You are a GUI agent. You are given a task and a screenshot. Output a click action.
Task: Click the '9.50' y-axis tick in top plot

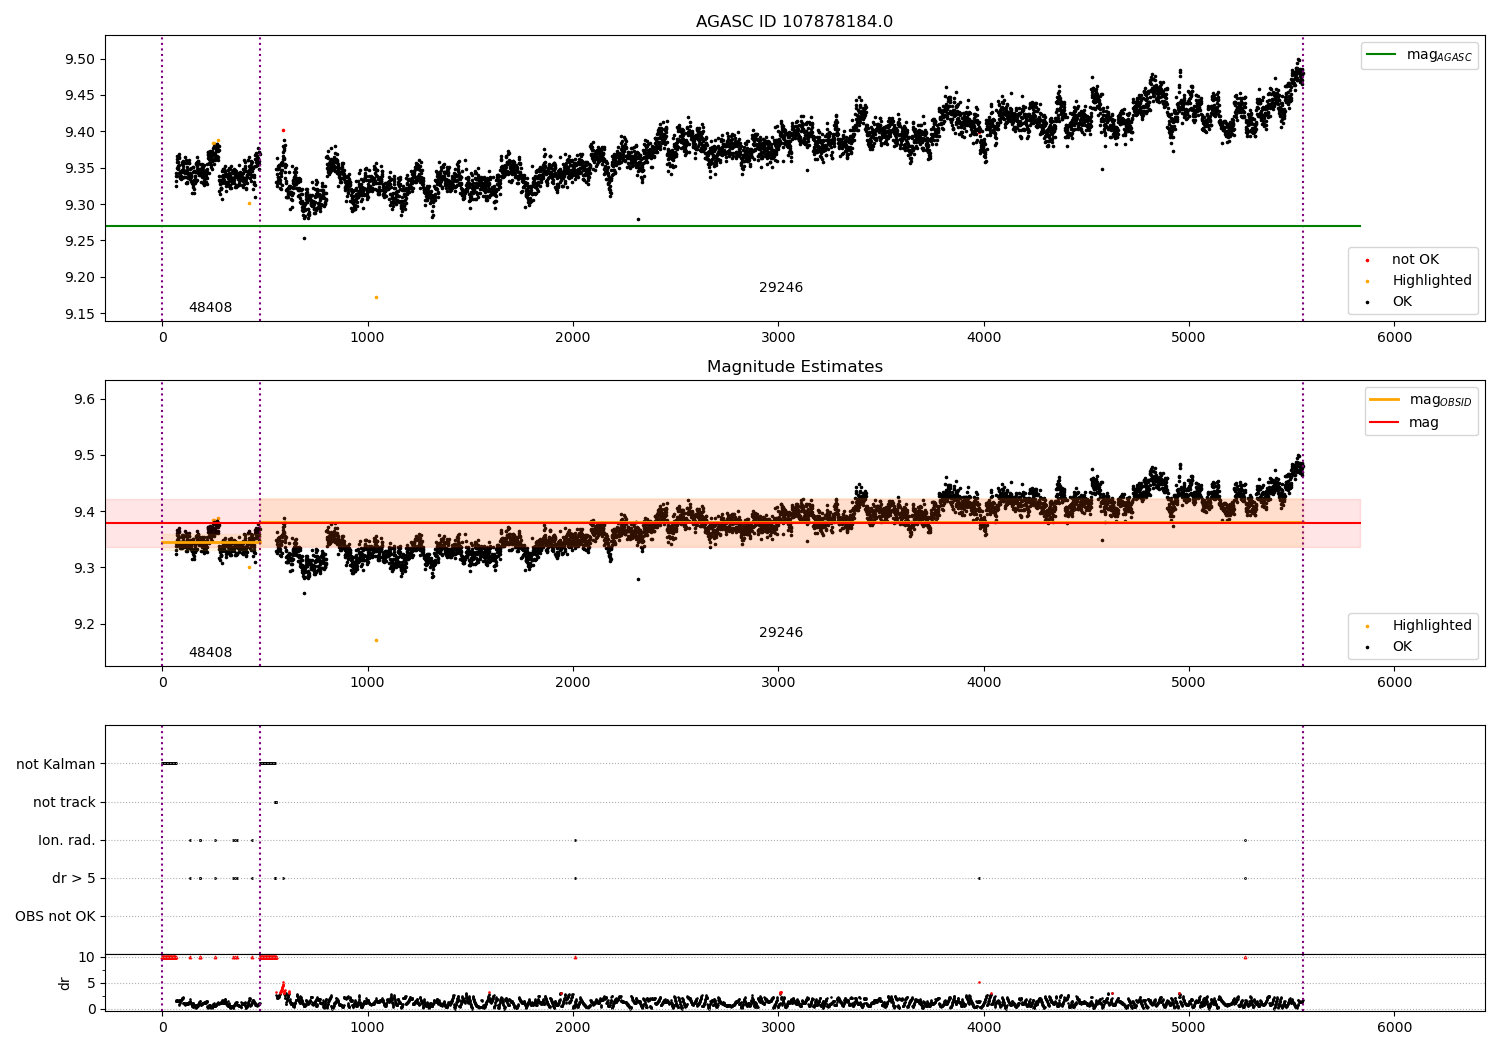(x=80, y=59)
